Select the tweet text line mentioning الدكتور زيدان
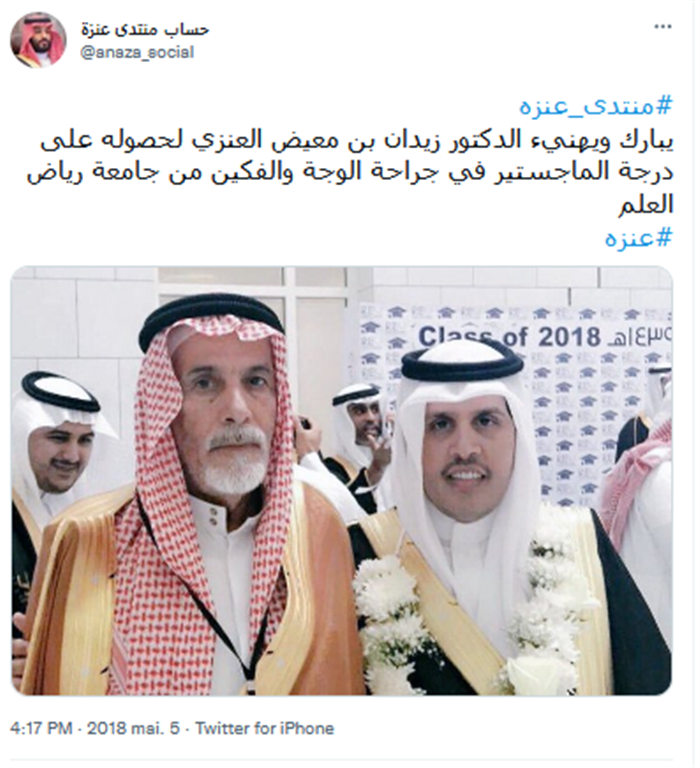The image size is (700, 768). pyautogui.click(x=356, y=141)
